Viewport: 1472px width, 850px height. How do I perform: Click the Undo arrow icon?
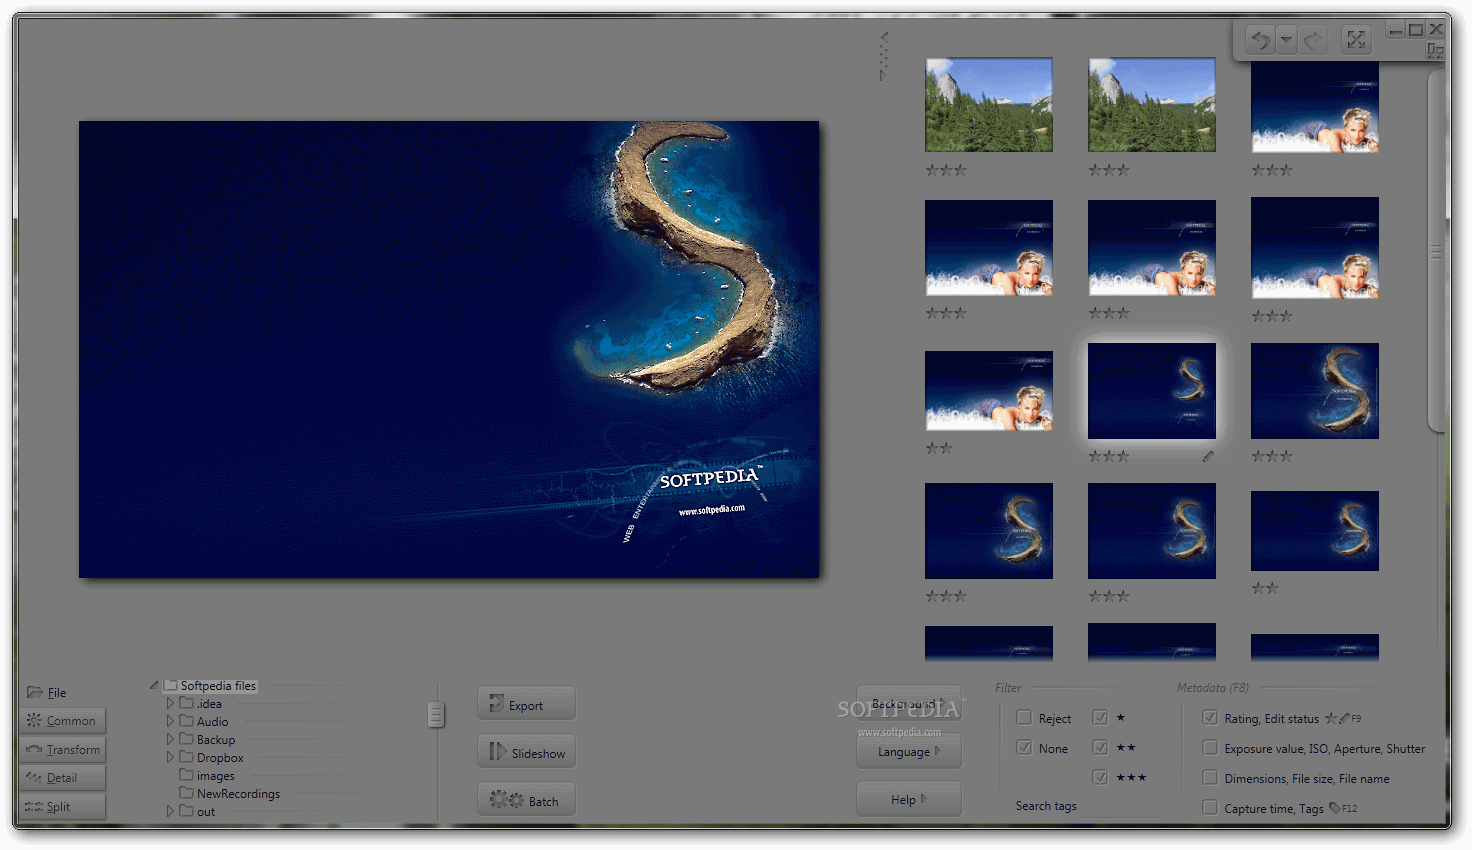[x=1260, y=40]
